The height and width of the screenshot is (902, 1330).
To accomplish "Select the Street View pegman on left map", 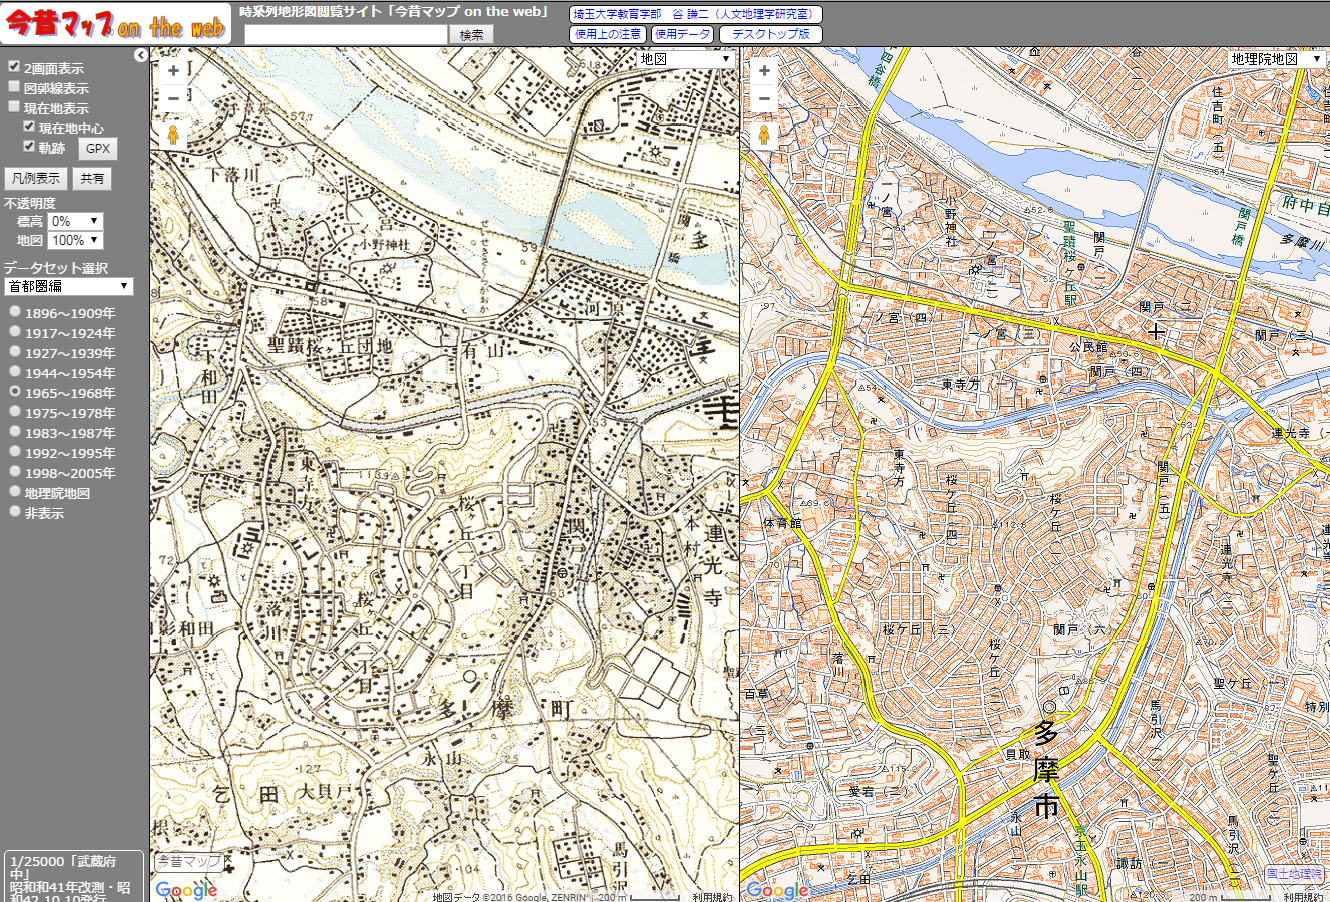I will click(x=173, y=136).
